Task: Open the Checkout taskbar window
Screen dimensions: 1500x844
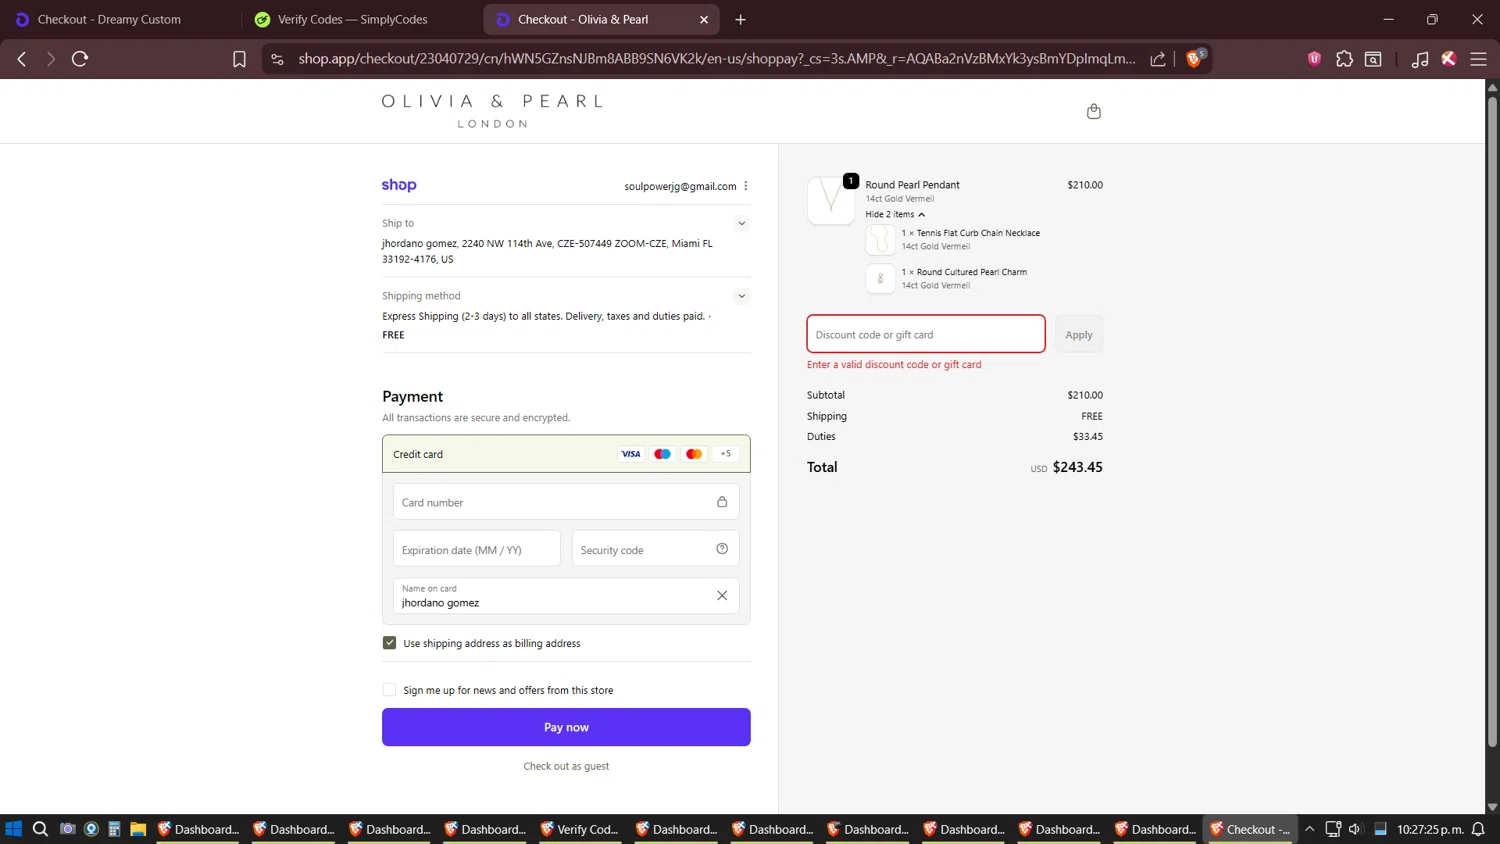Action: 1250,829
